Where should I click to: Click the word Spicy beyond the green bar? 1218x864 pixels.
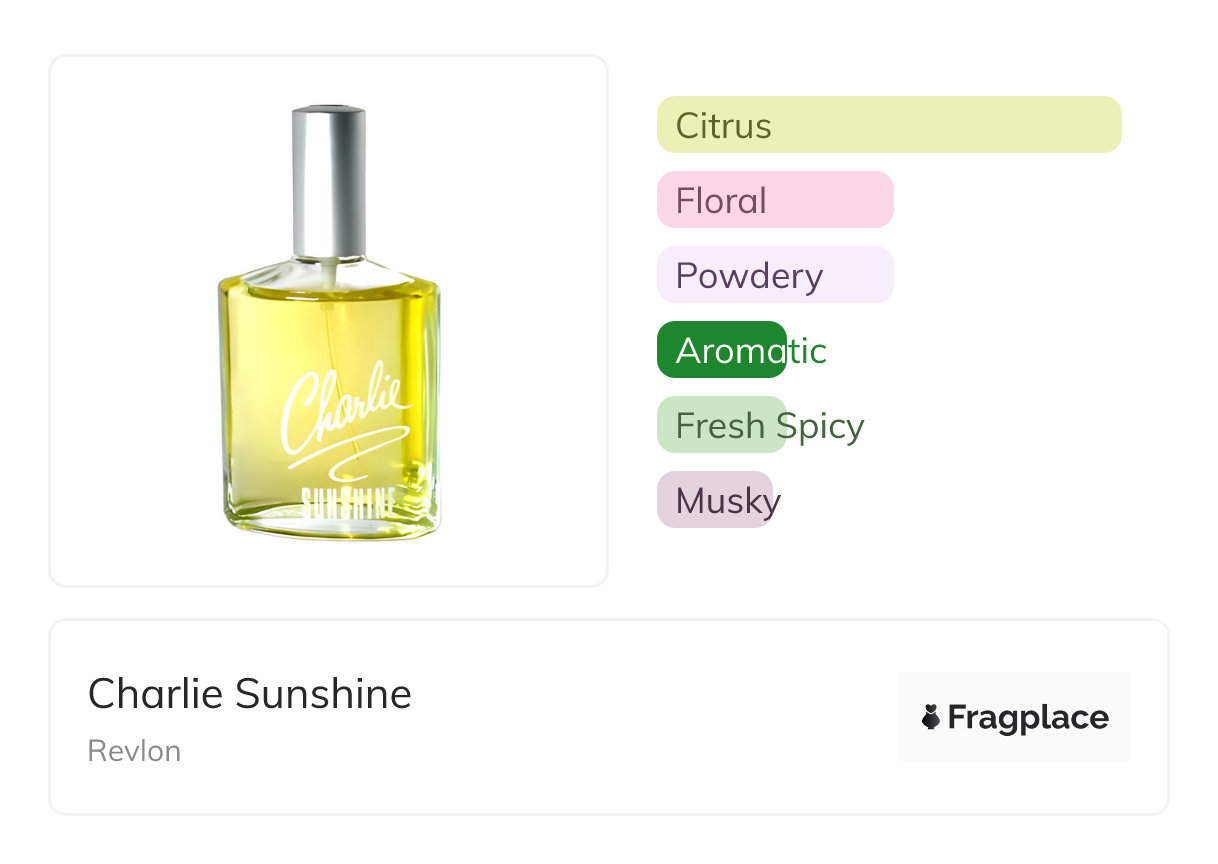click(825, 426)
